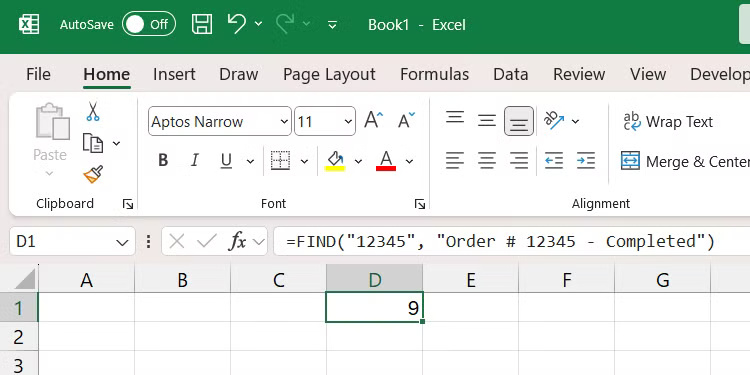Click the Select All corner triangle

(26, 279)
